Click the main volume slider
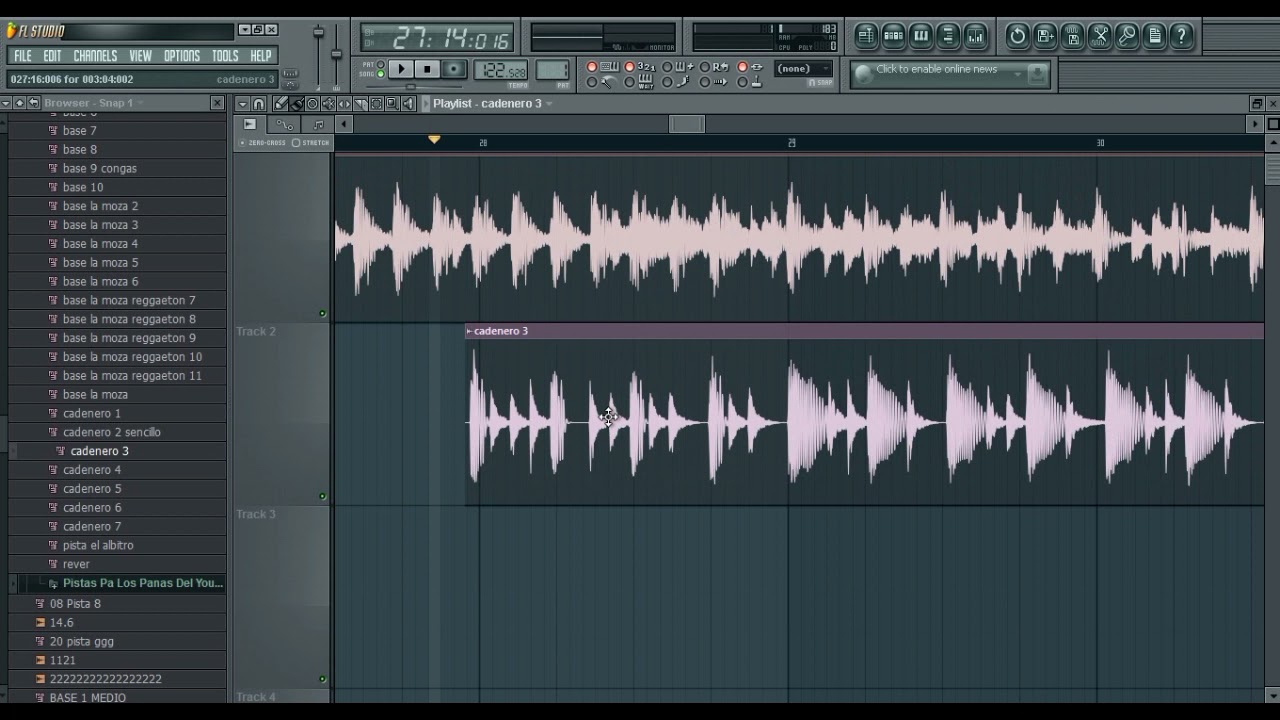 click(319, 33)
